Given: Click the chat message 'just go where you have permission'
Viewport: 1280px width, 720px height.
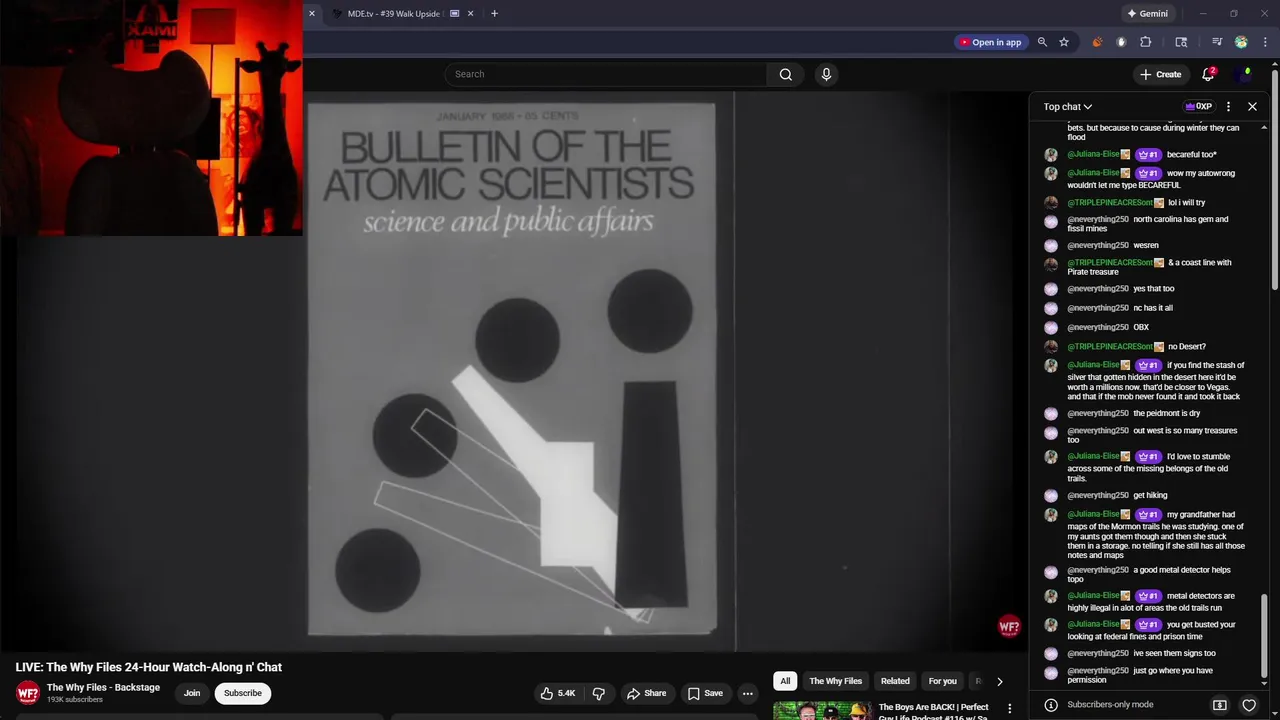Looking at the screenshot, I should (x=1140, y=676).
